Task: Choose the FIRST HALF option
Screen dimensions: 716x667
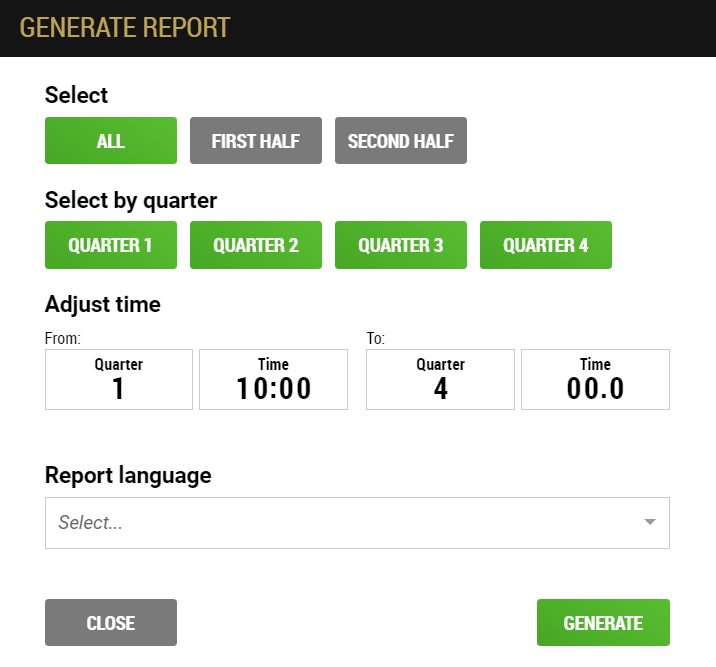Action: coord(256,141)
